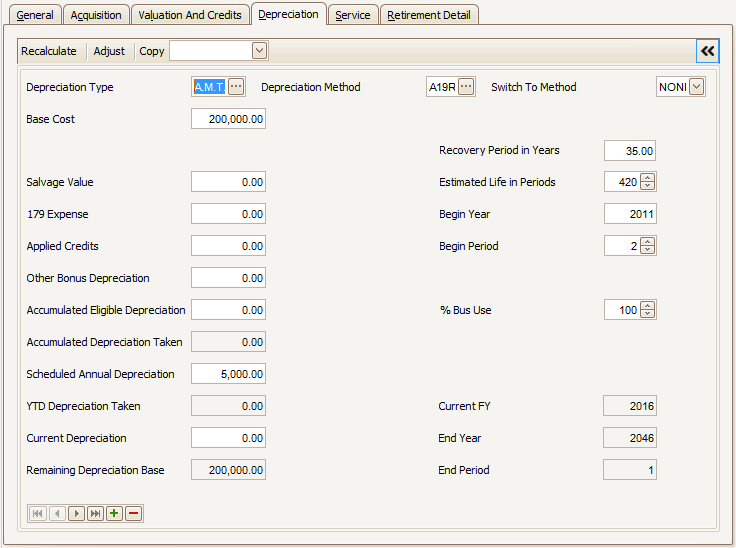This screenshot has width=736, height=548.
Task: Go to previous record arrow
Action: click(x=57, y=513)
